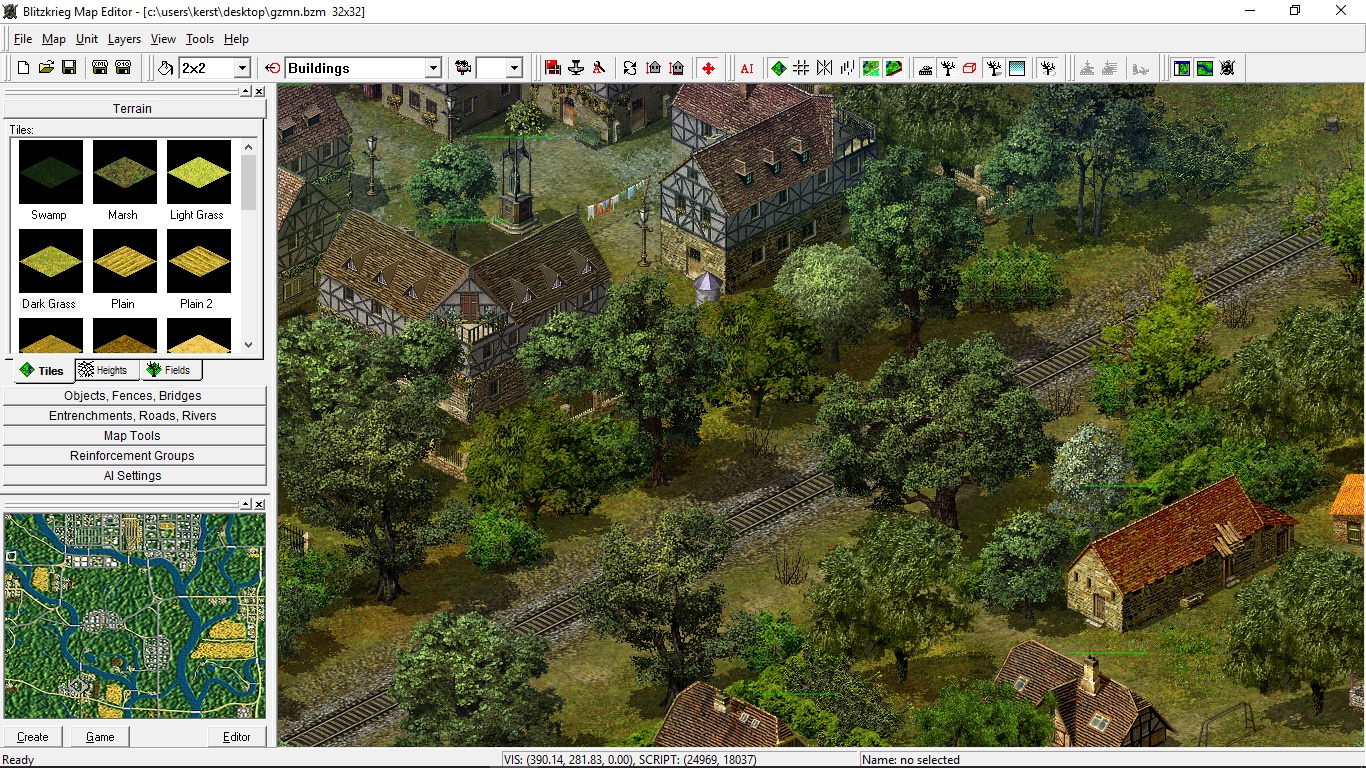Click the New map icon
1366x768 pixels.
click(23, 68)
